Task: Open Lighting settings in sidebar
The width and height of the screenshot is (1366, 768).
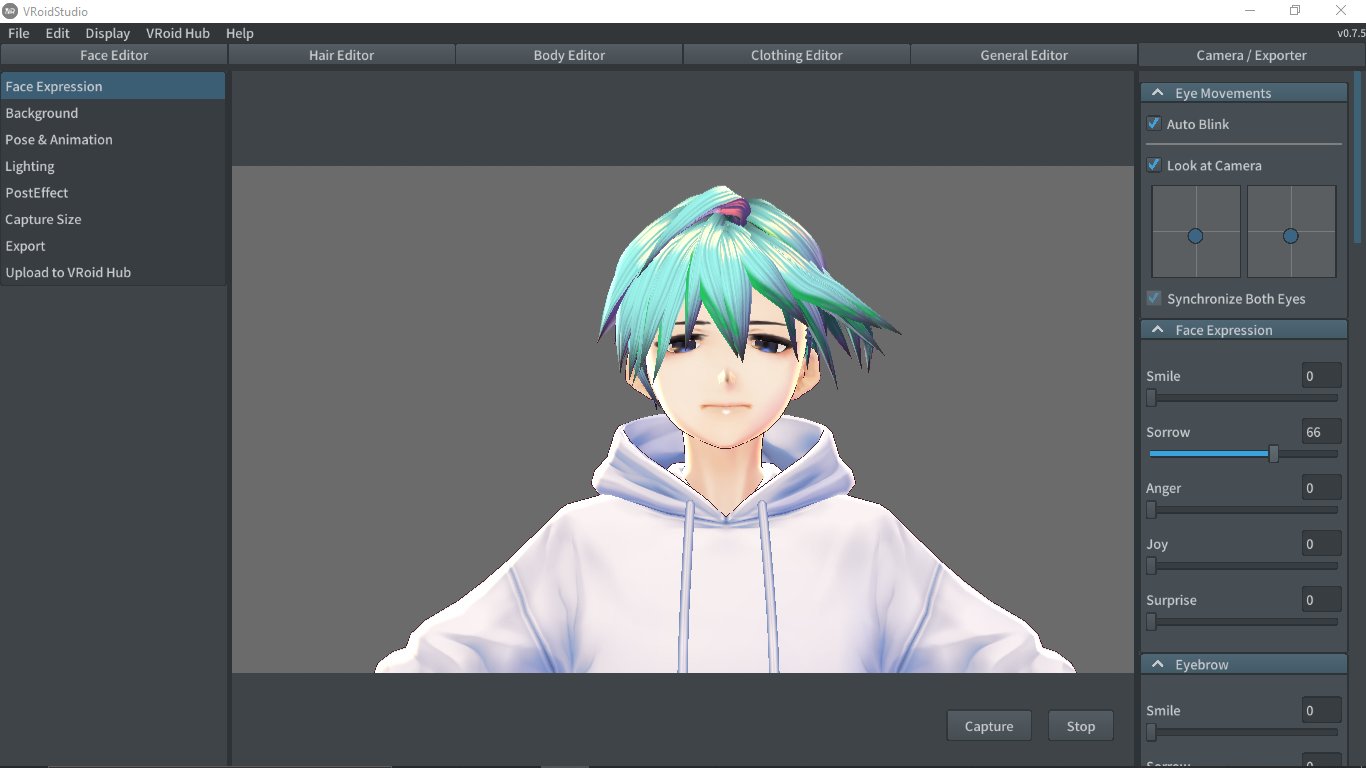Action: click(30, 166)
